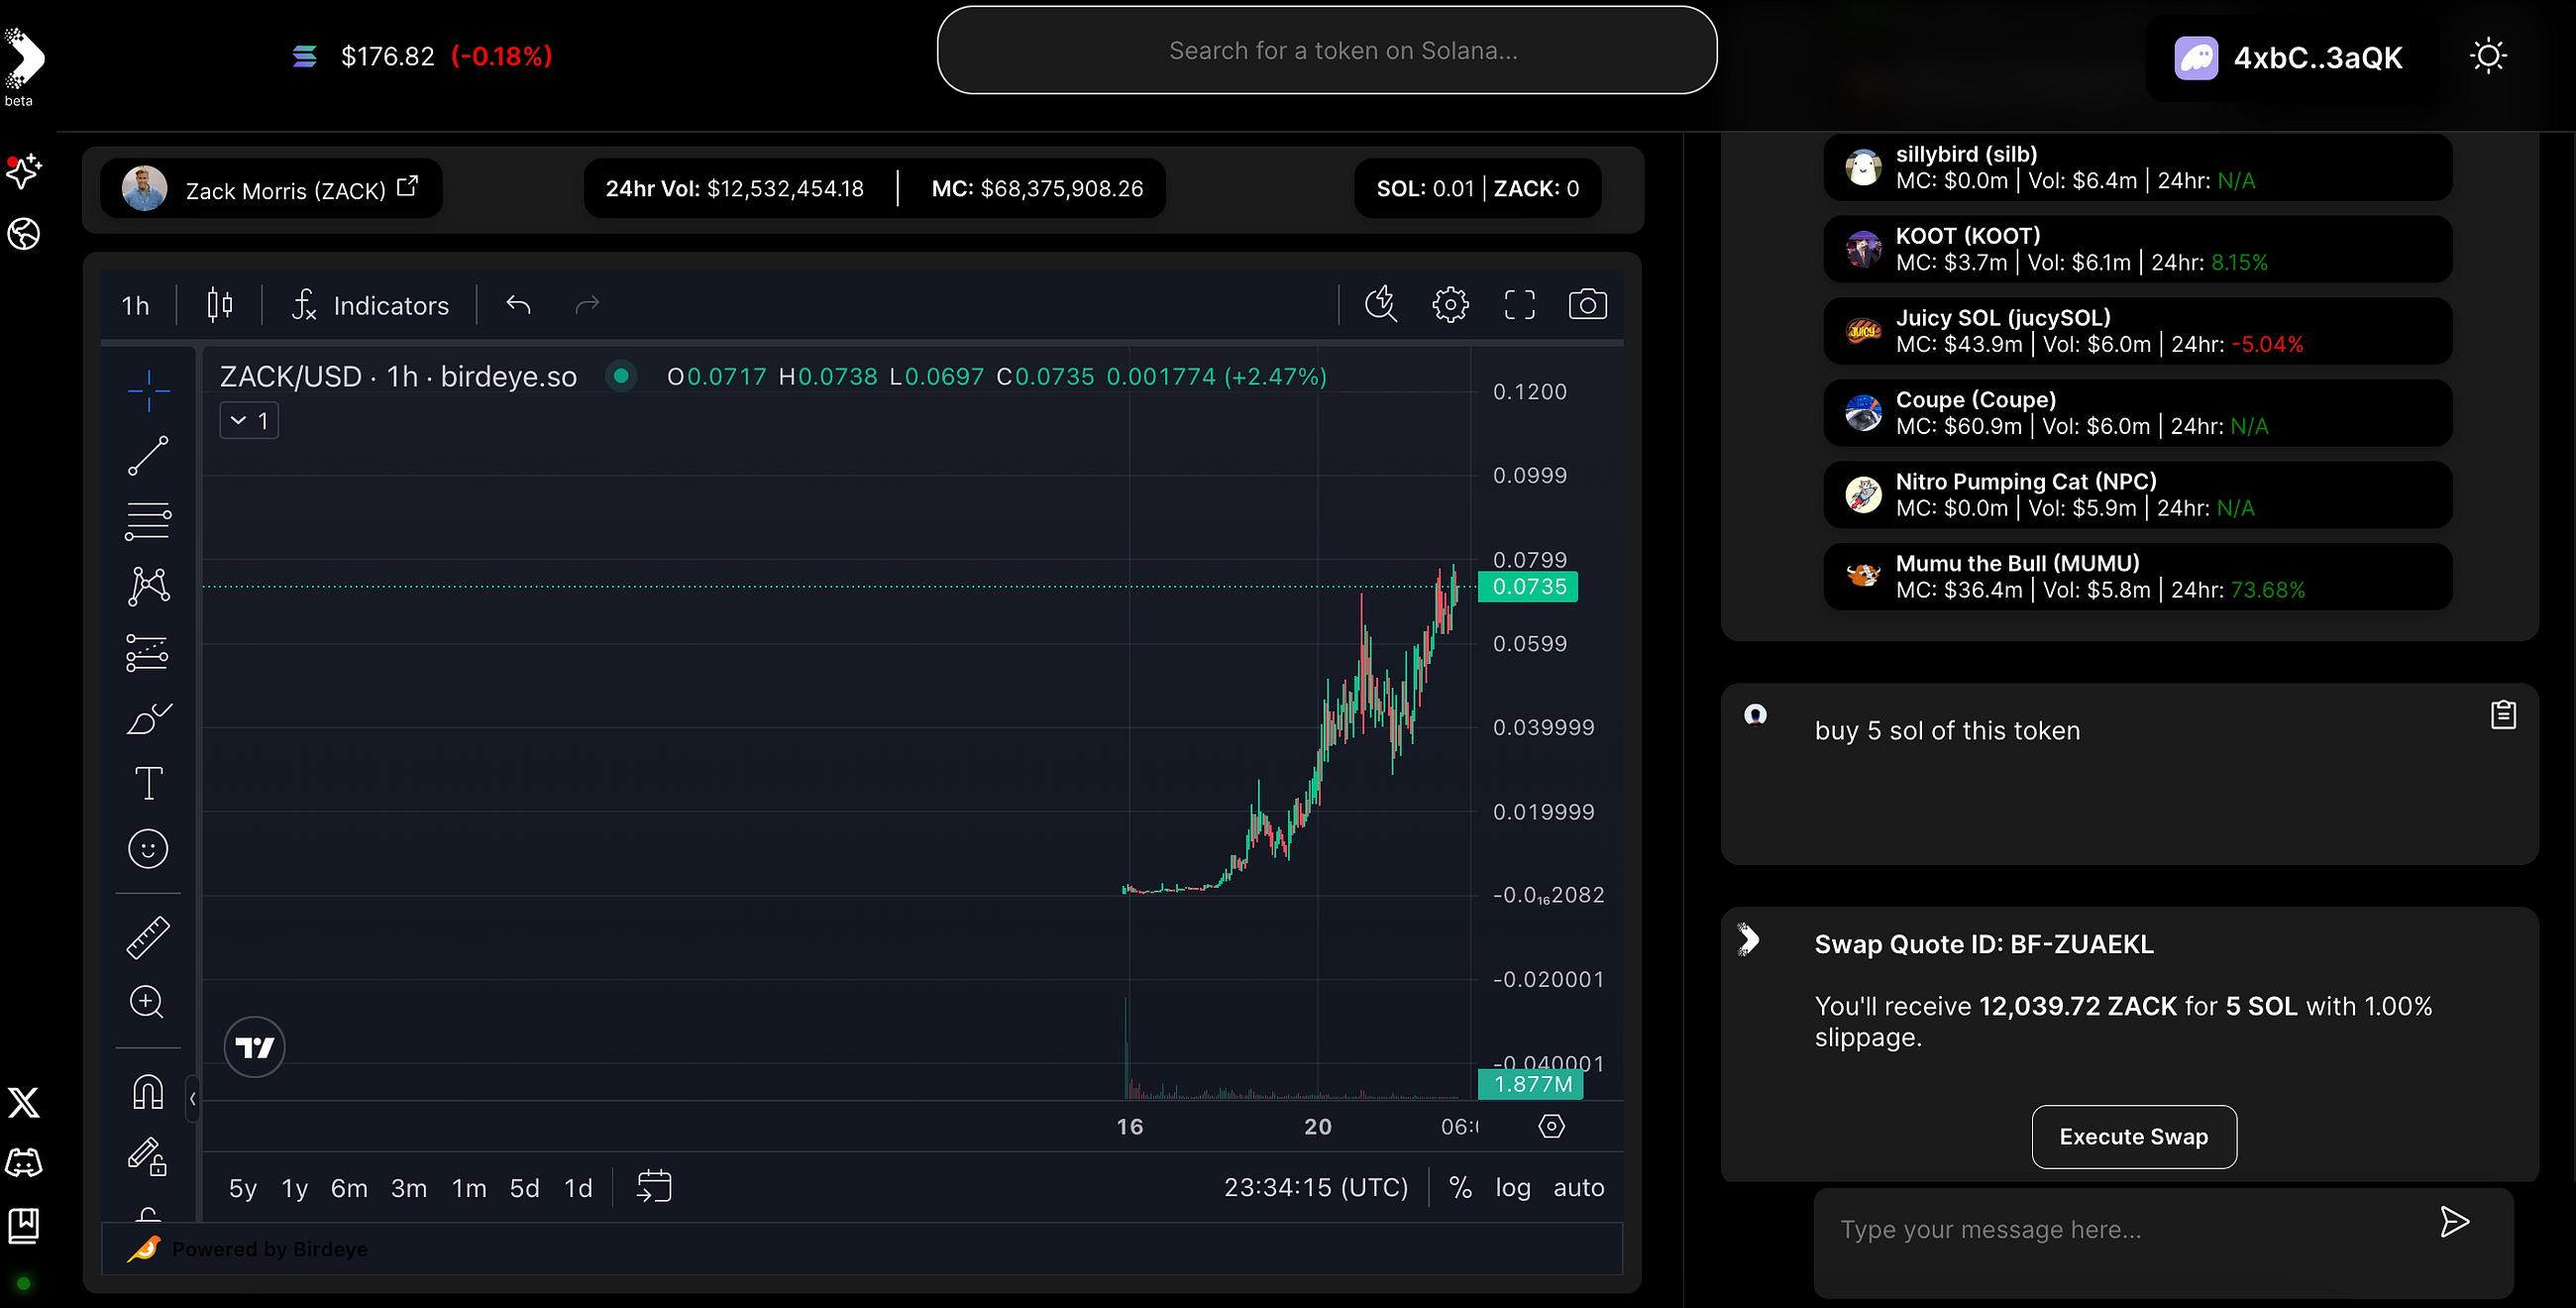Select the XABCD pattern tool

point(148,586)
